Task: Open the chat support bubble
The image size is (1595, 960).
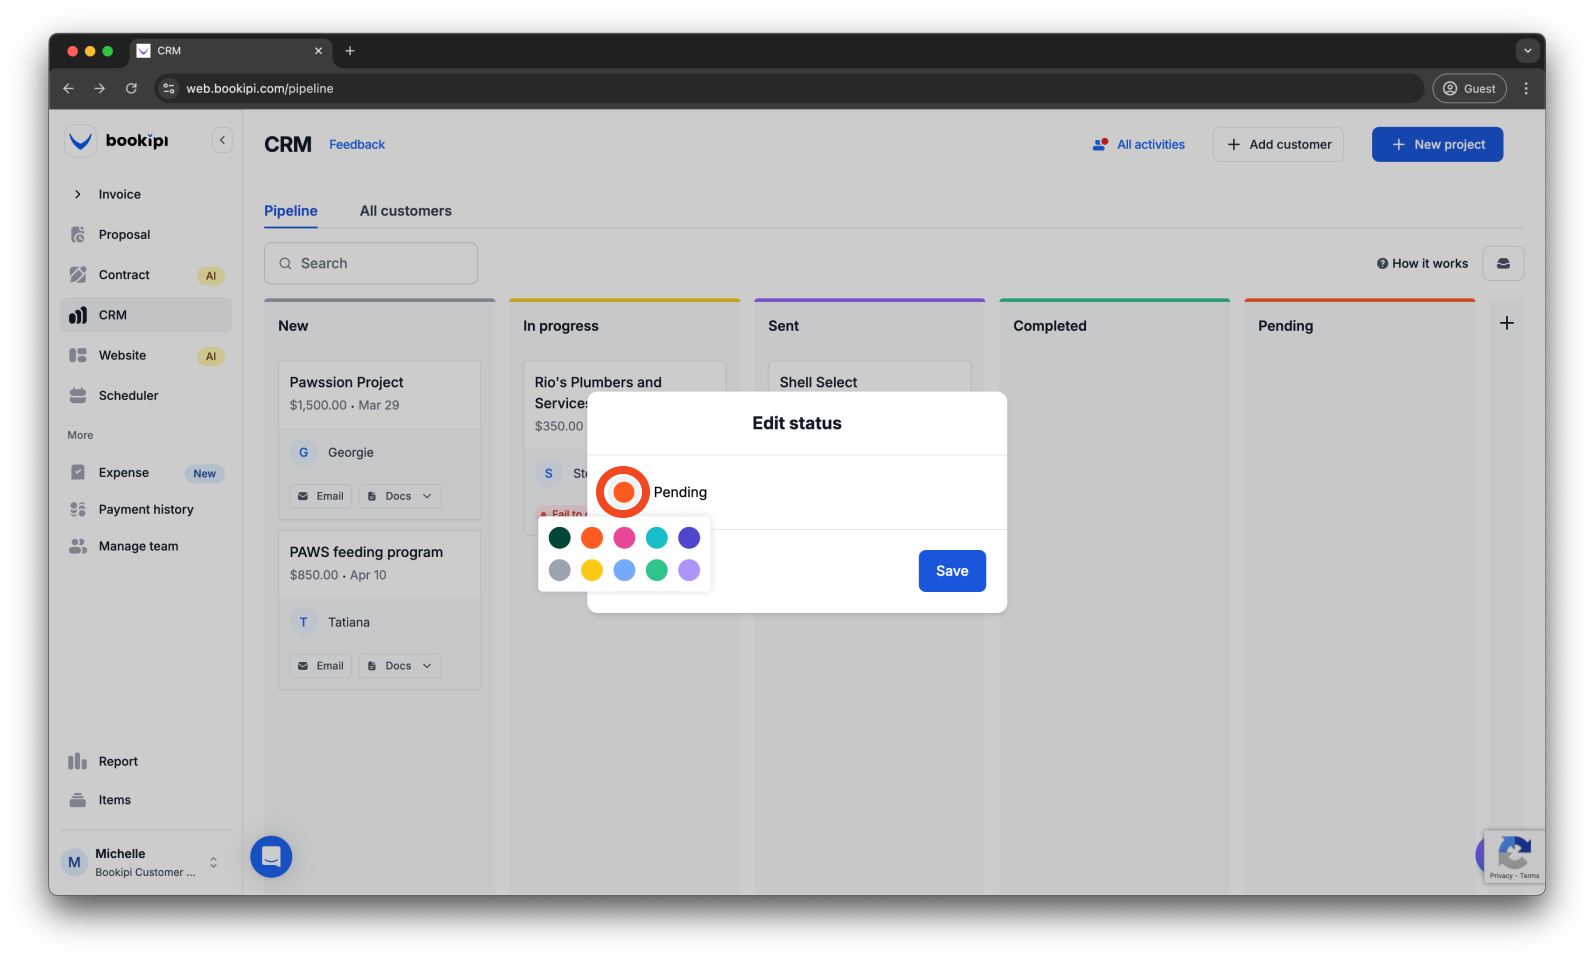Action: tap(271, 857)
